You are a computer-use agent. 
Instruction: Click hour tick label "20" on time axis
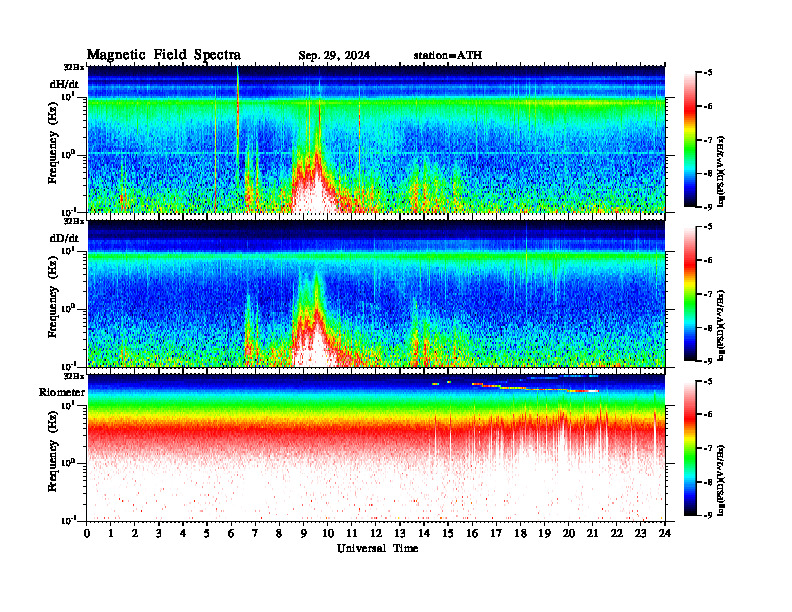point(568,533)
